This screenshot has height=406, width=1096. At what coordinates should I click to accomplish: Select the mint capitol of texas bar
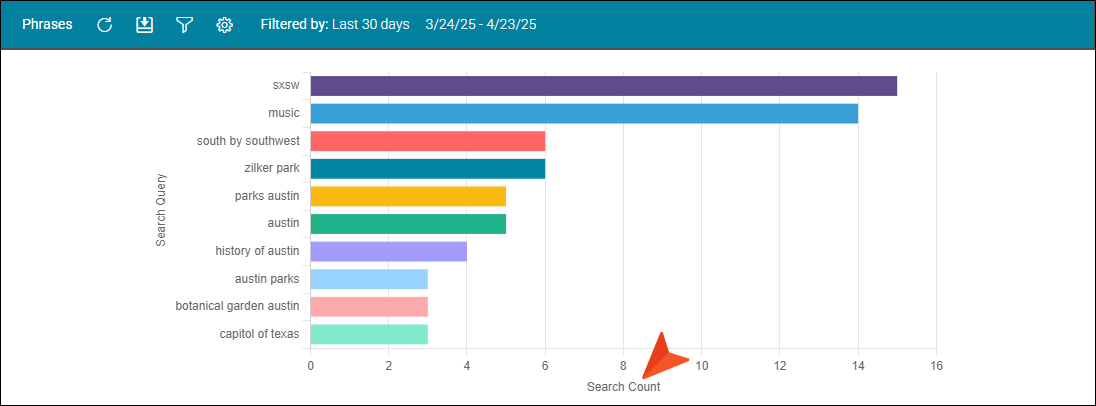[369, 334]
